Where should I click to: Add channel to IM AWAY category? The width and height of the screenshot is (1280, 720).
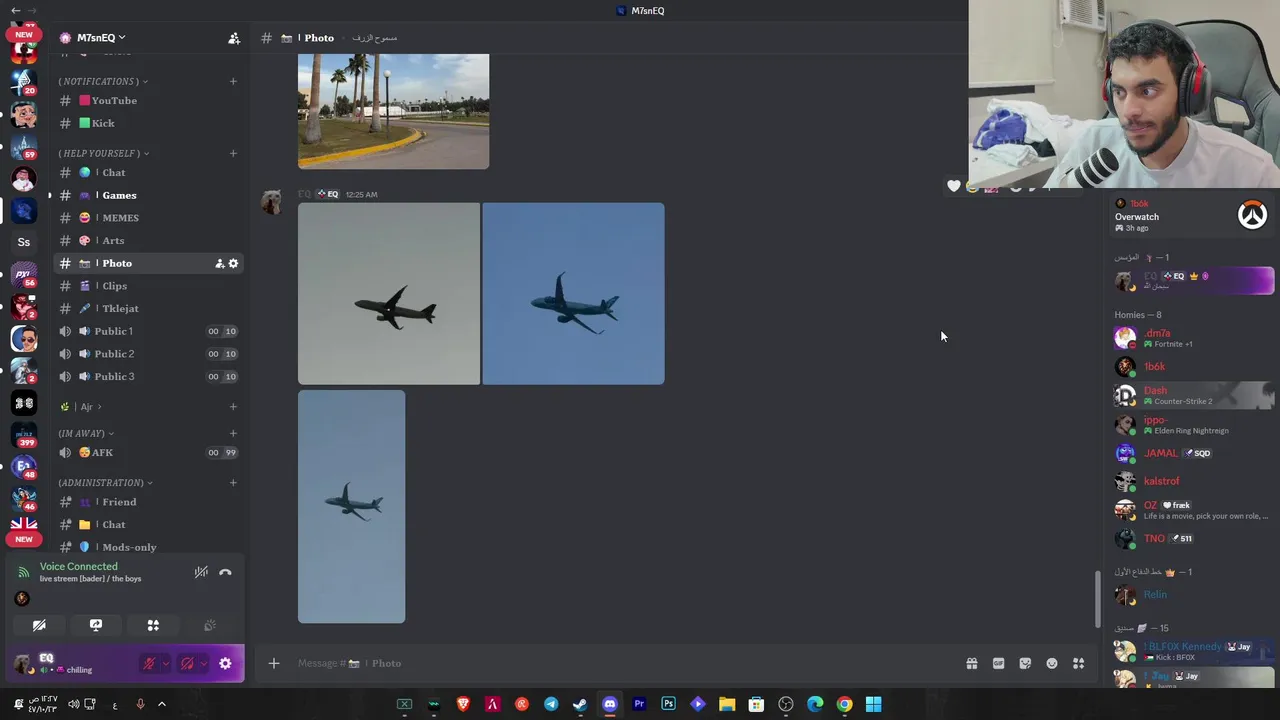point(233,433)
